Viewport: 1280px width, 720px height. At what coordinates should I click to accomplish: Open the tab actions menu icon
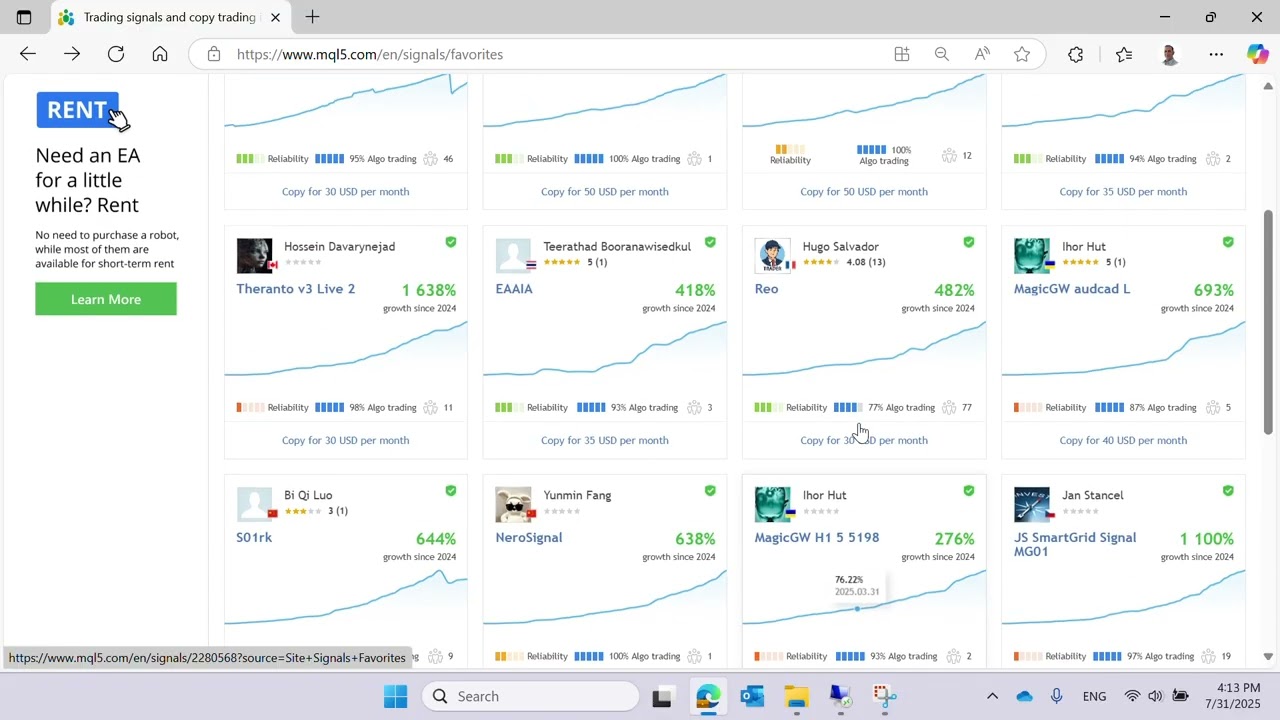(x=24, y=17)
